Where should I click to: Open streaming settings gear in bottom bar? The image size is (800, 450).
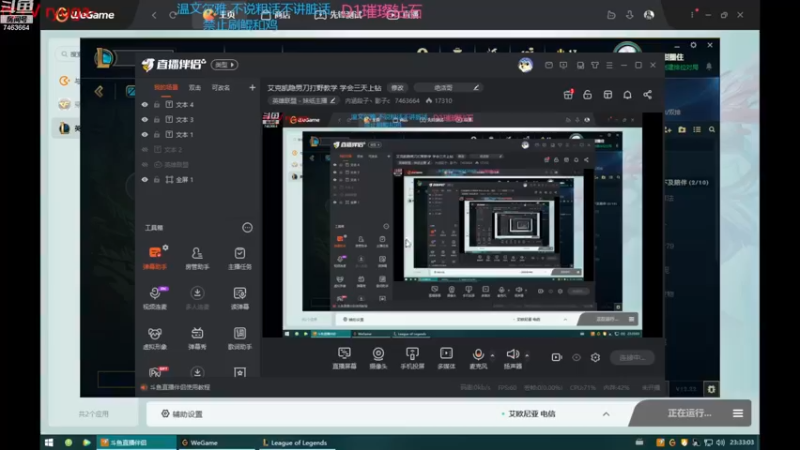(595, 358)
